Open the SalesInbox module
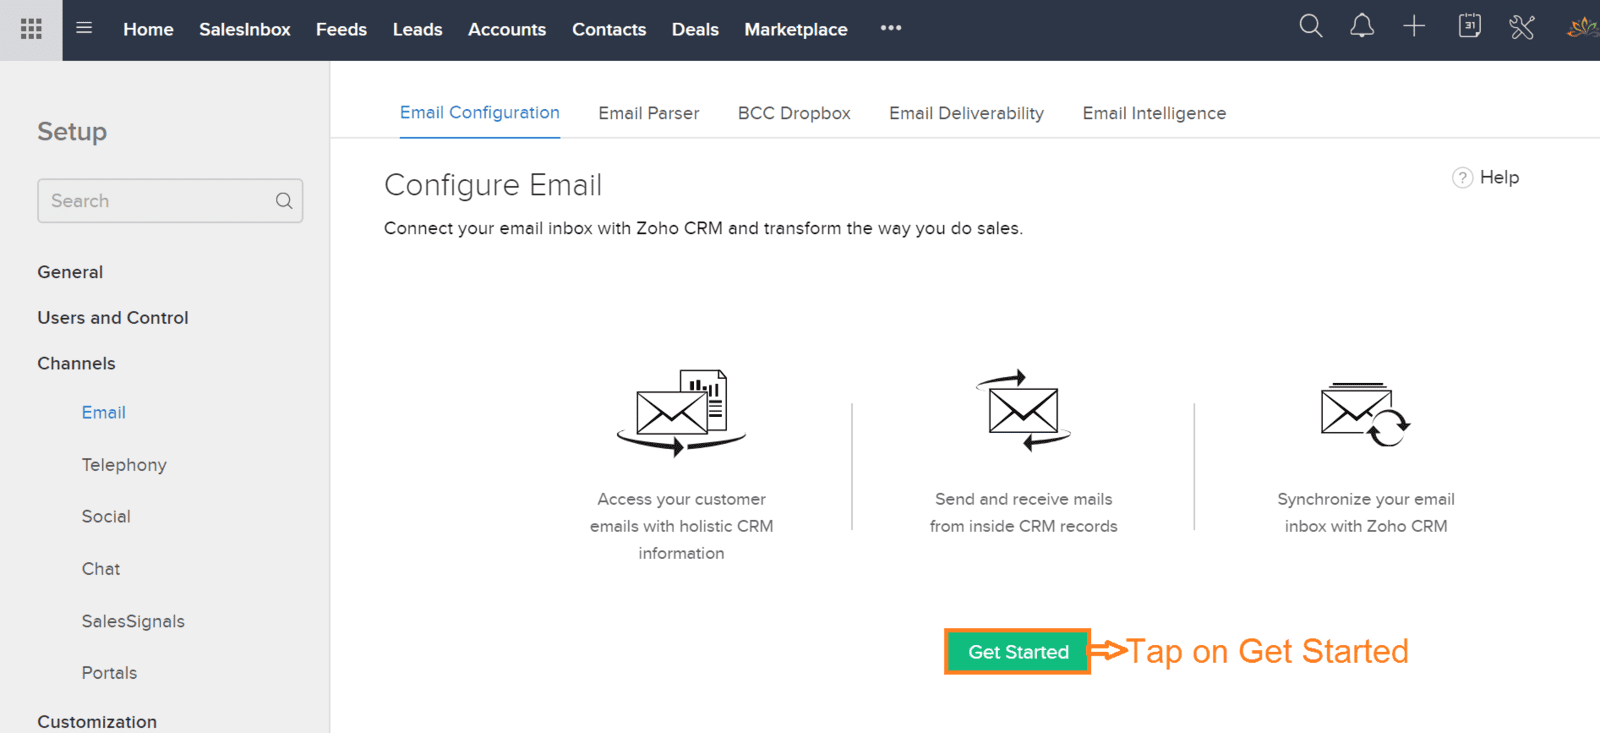This screenshot has width=1600, height=733. pos(245,30)
